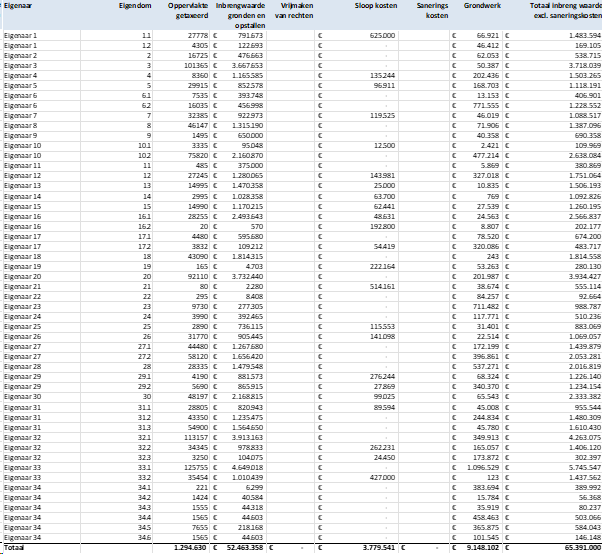Select inbrengwaarde cell 4.649.018
Image resolution: width=602 pixels, height=554 pixels.
[238, 468]
